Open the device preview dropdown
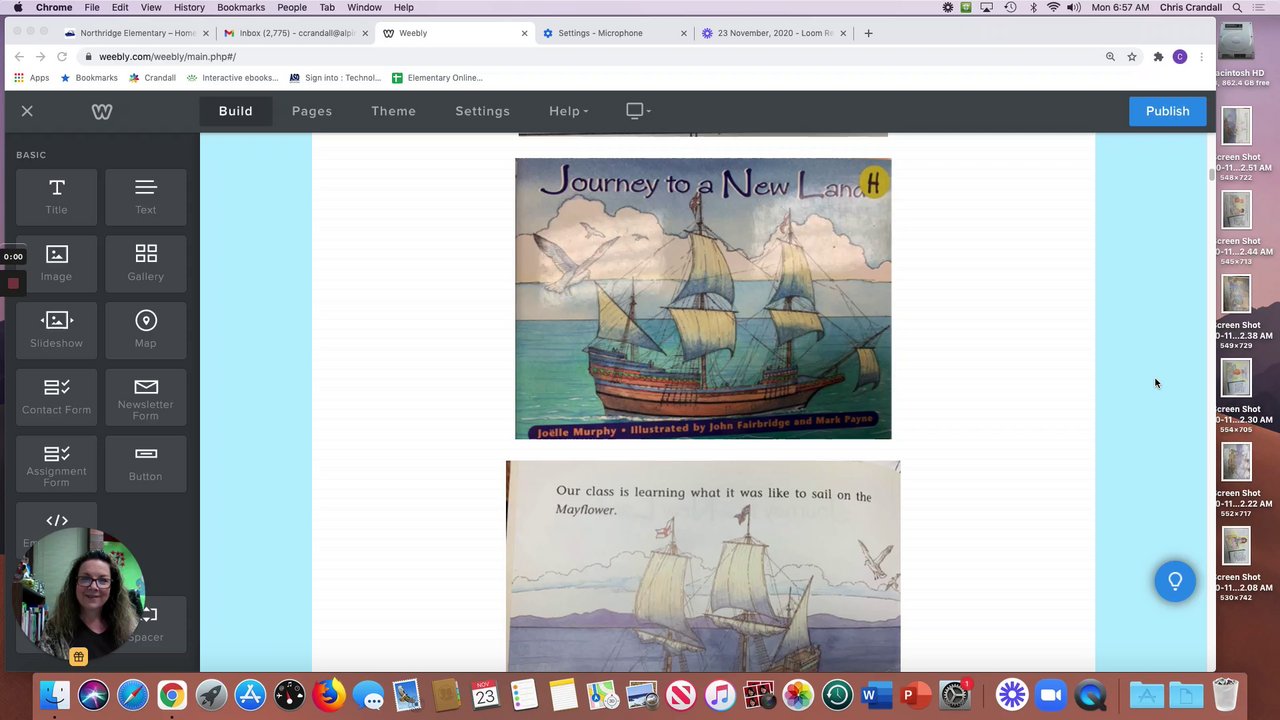Screen dimensions: 1280x720 [x=638, y=111]
